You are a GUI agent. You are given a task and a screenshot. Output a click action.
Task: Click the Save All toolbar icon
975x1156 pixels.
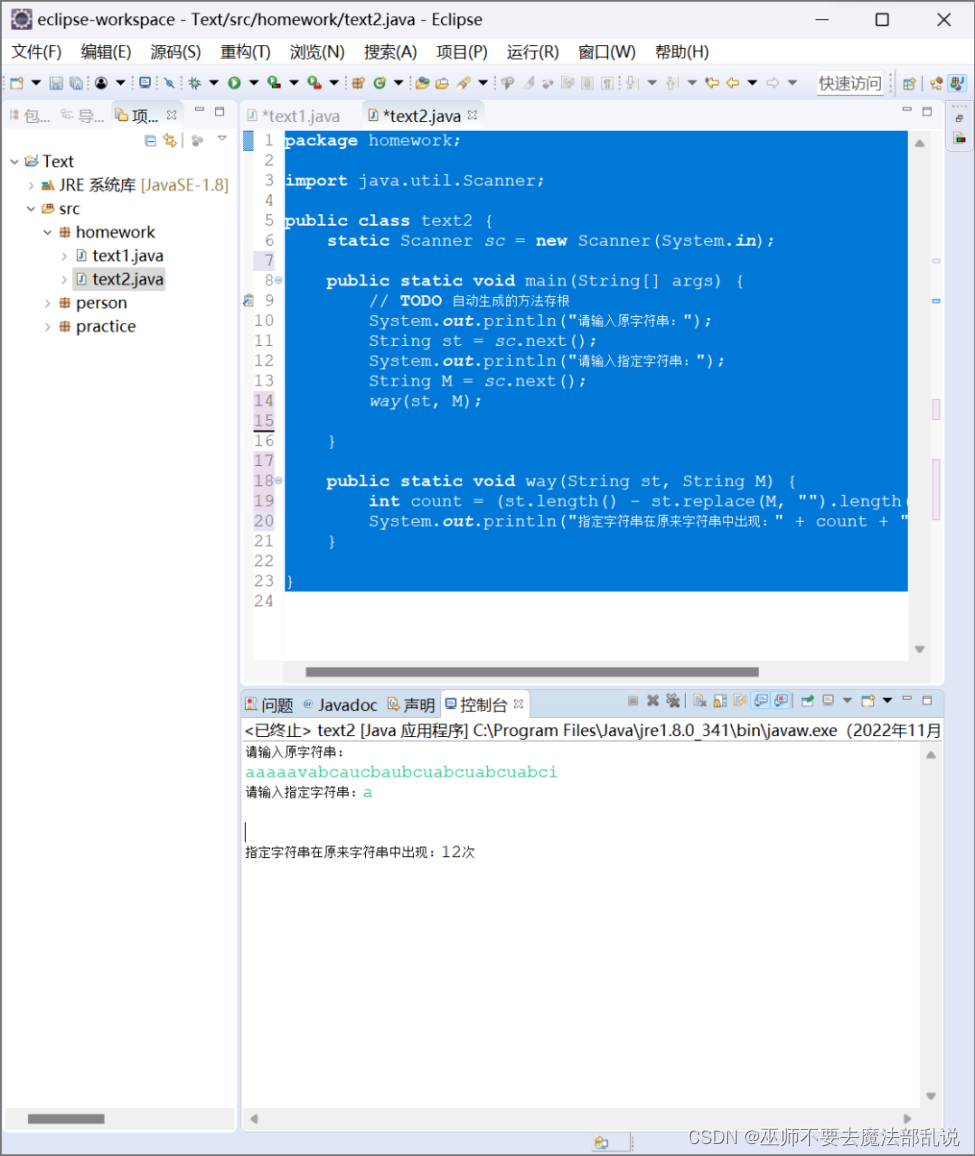pyautogui.click(x=76, y=83)
